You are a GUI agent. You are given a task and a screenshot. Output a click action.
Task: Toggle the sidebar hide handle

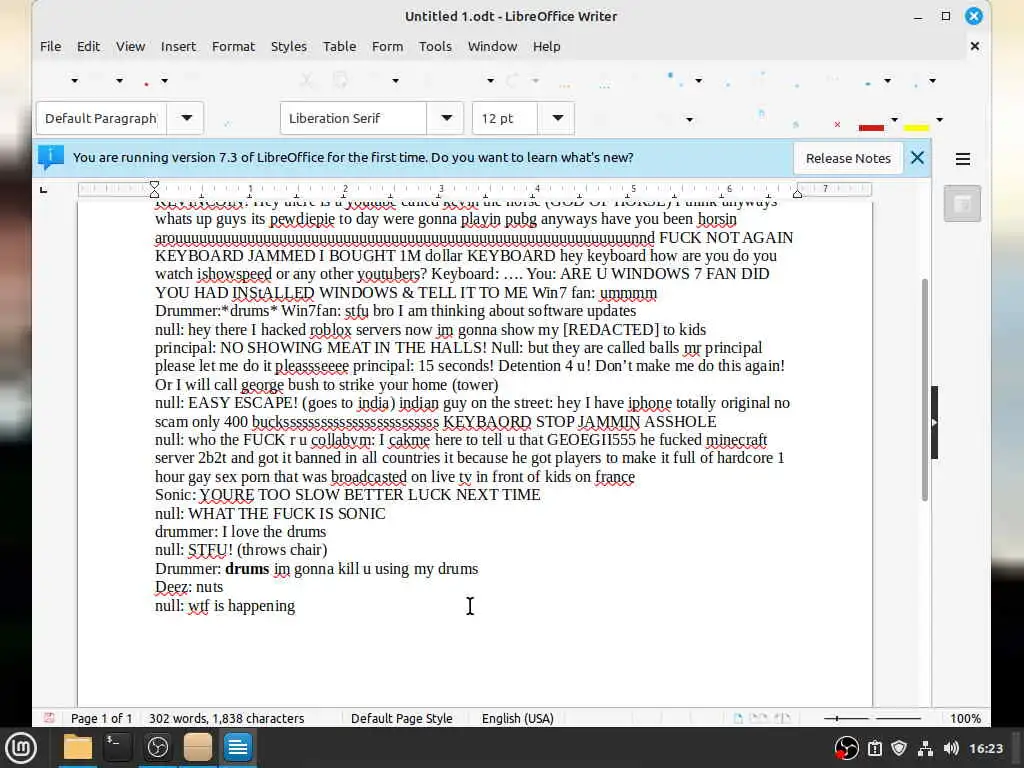935,423
